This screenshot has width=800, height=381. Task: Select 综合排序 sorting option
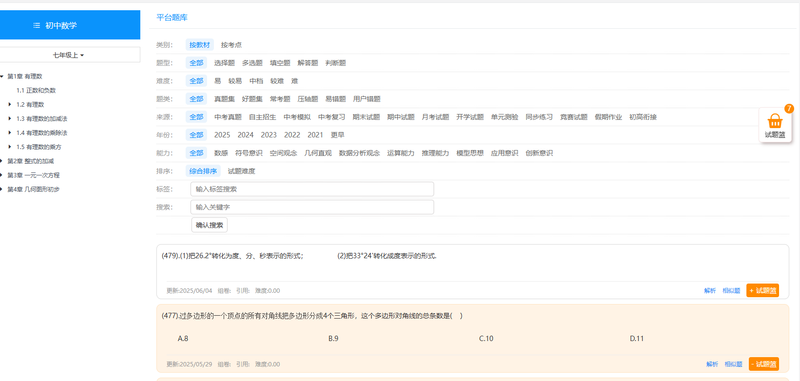pos(203,171)
